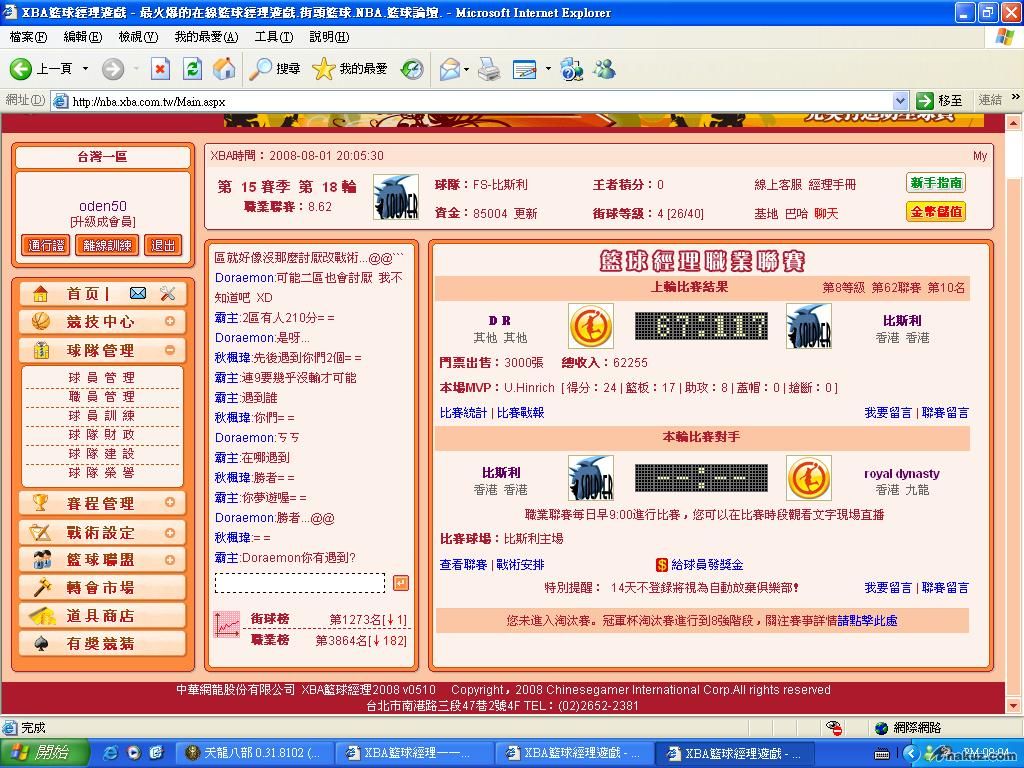Expand the 競技中心 menu section
1024x768 pixels.
coord(170,322)
